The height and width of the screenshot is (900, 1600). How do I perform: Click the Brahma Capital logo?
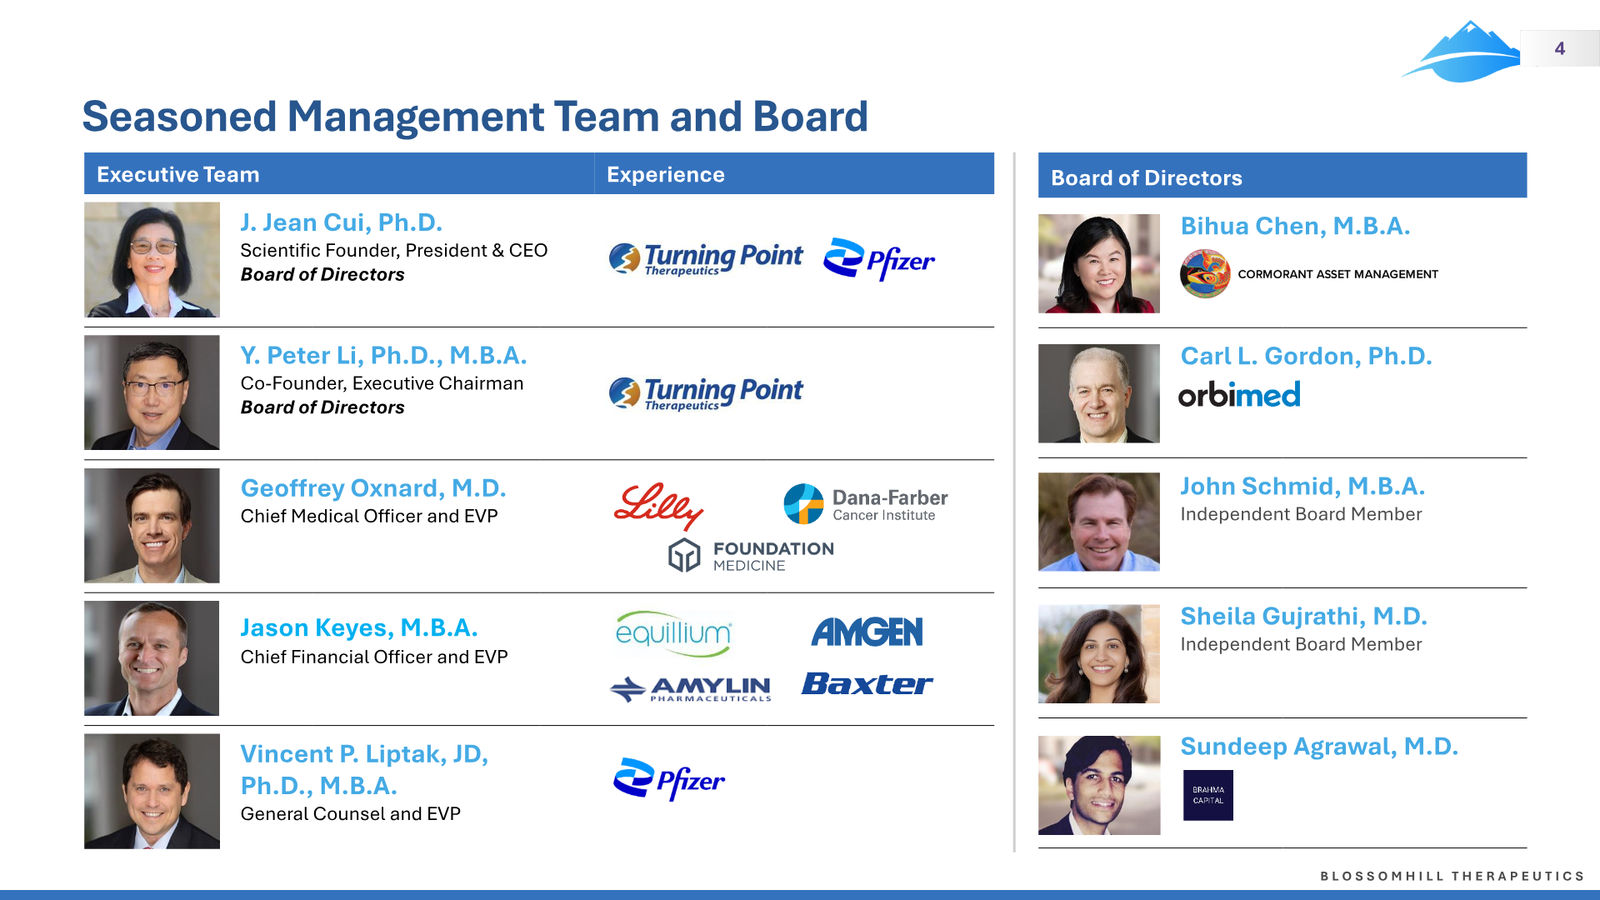click(1208, 795)
